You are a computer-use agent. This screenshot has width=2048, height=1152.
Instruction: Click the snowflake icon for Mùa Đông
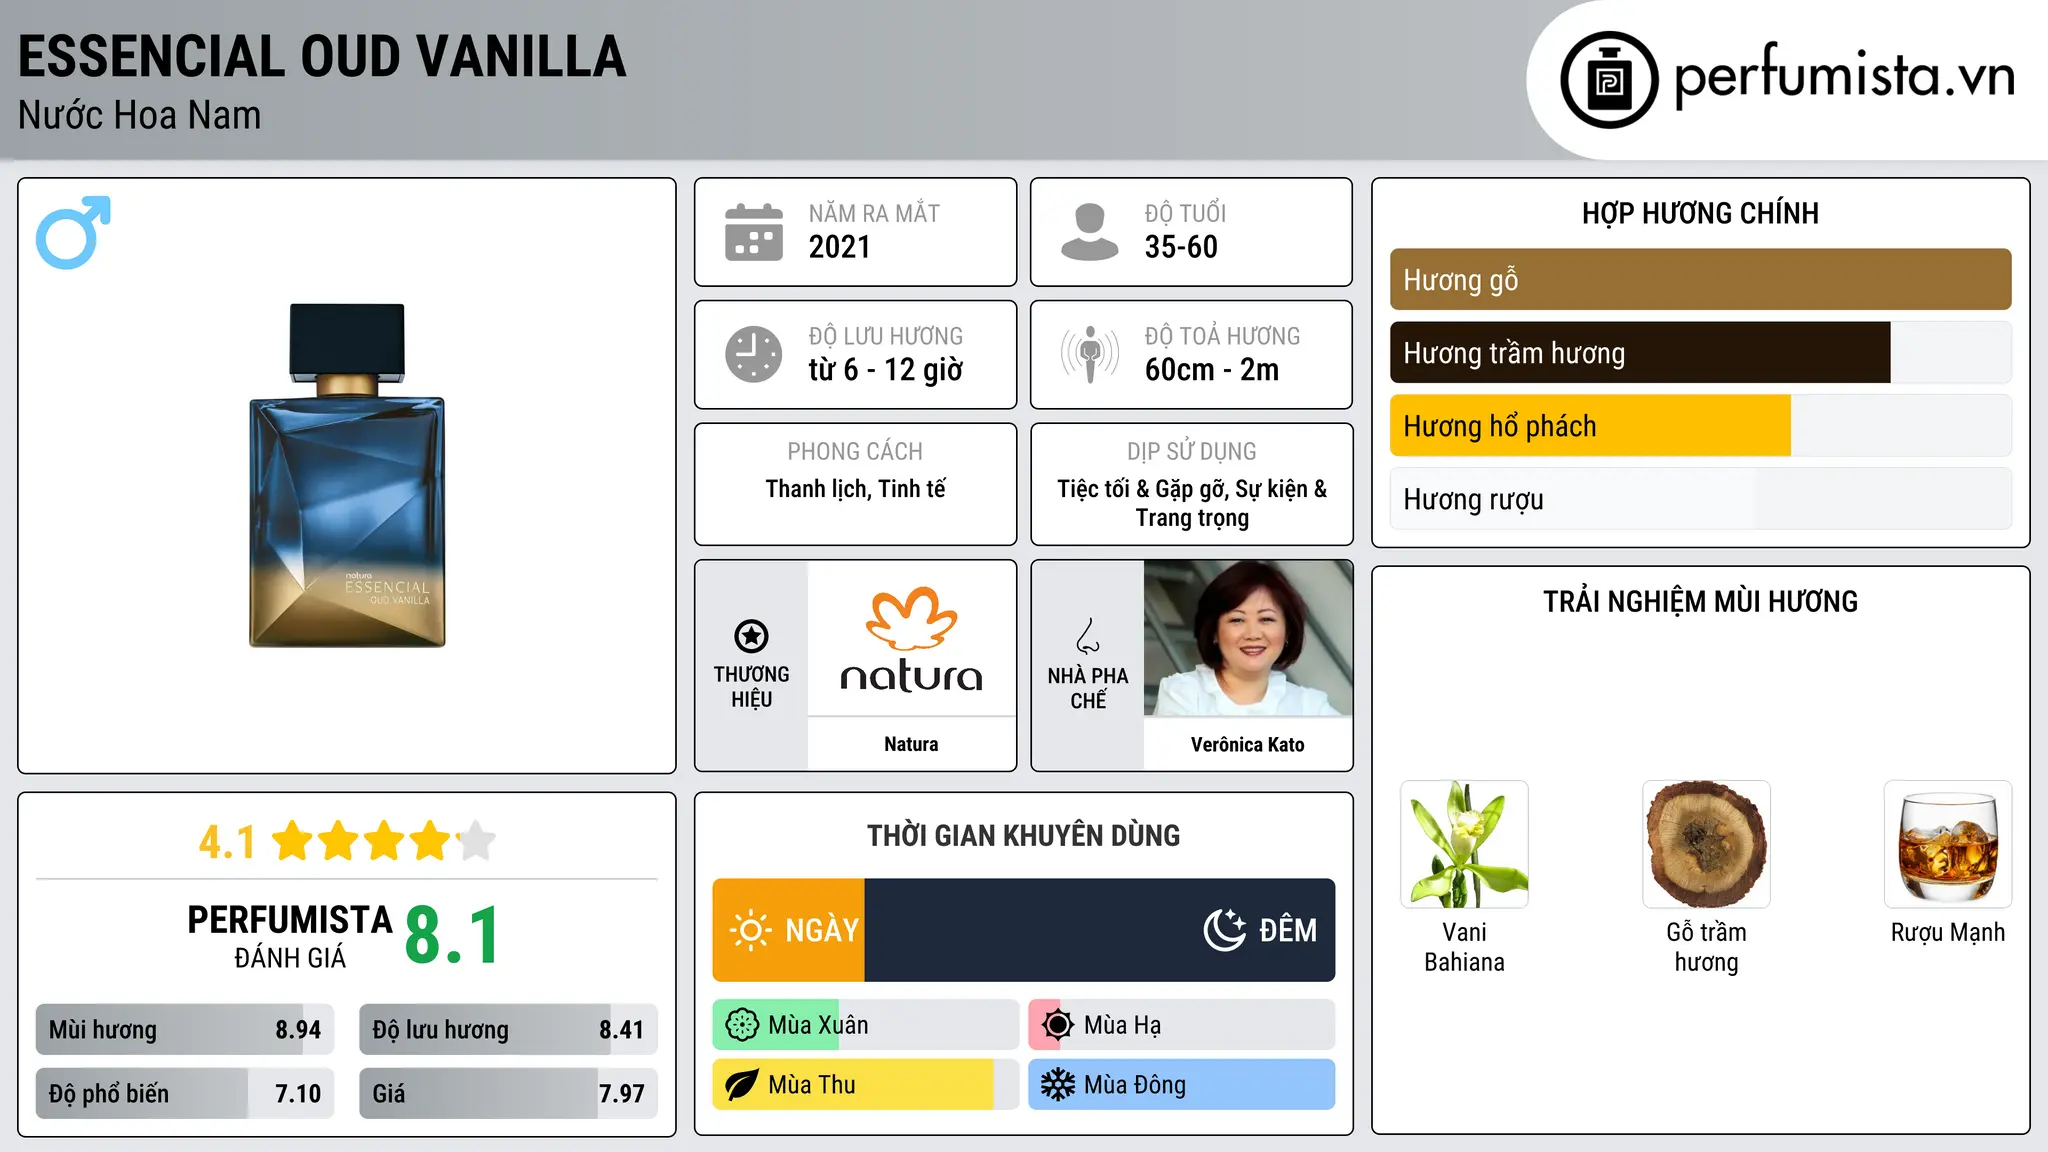pyautogui.click(x=1058, y=1085)
